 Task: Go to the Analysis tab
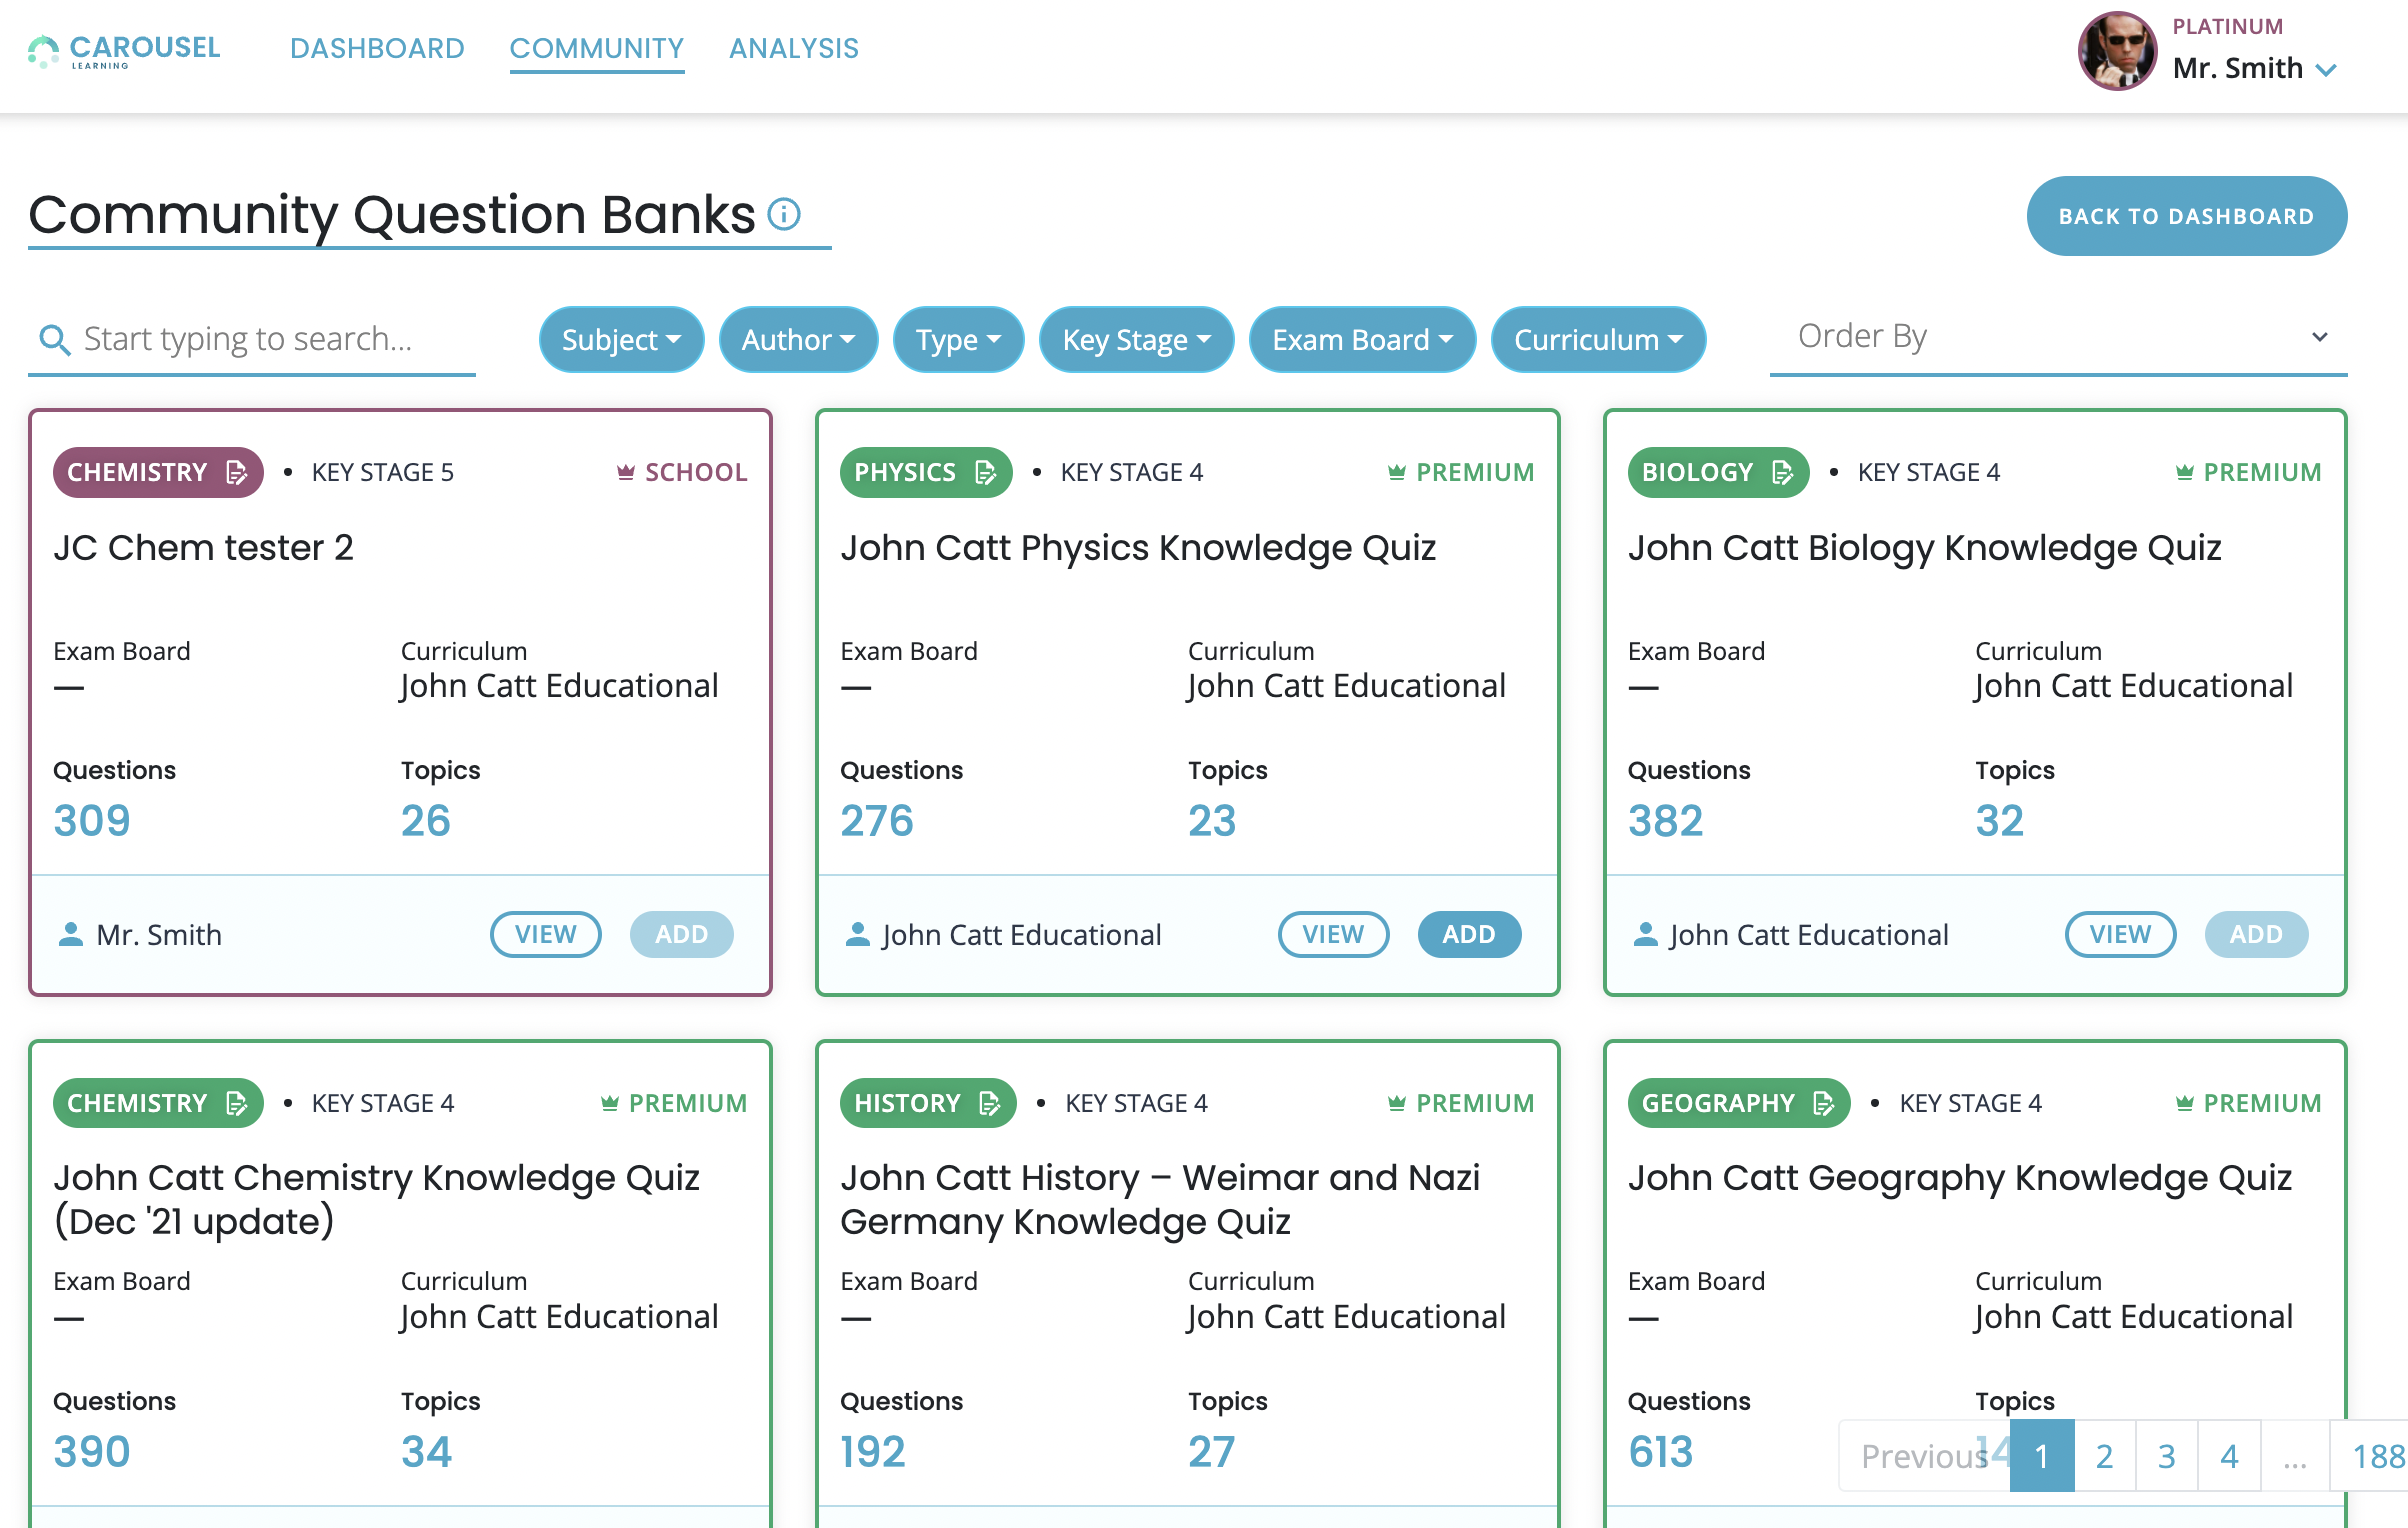click(794, 48)
